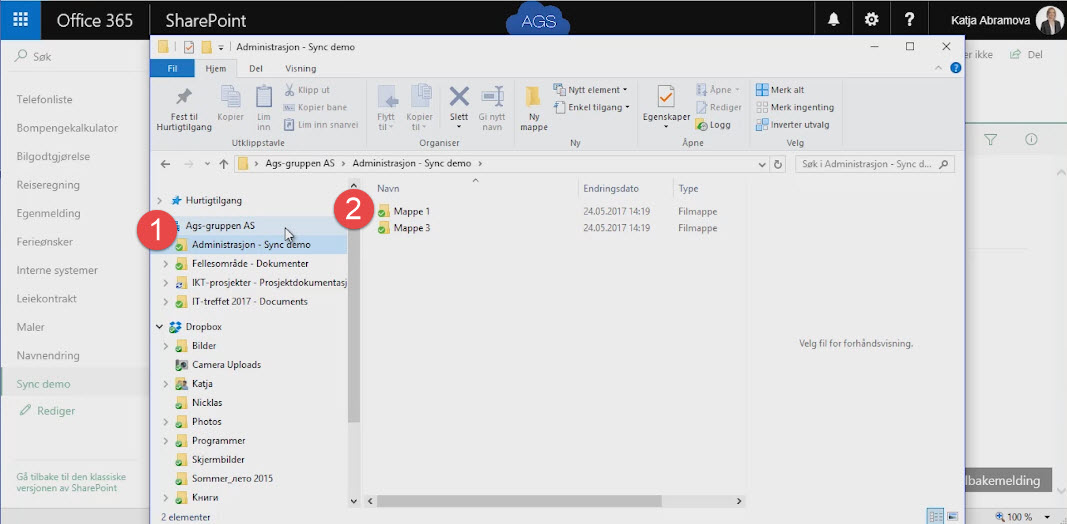Open SharePoint notifications bell
The image size is (1067, 524).
tap(833, 20)
